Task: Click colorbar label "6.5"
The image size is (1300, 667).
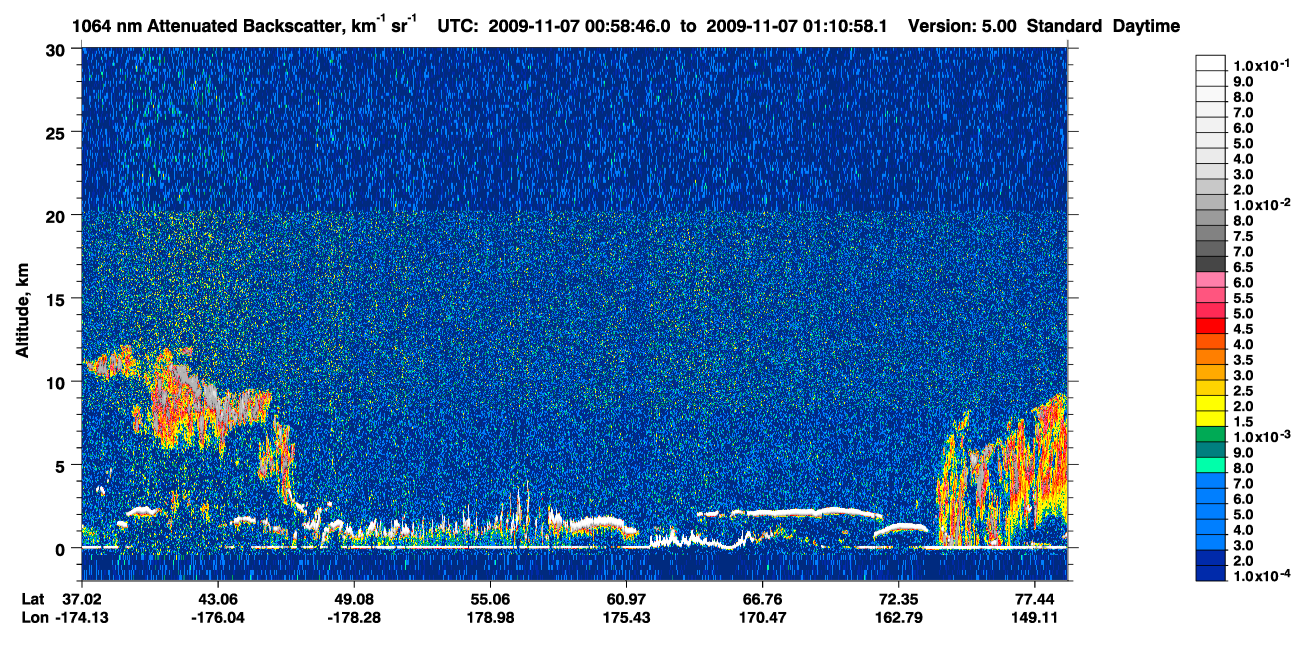Action: point(1244,267)
